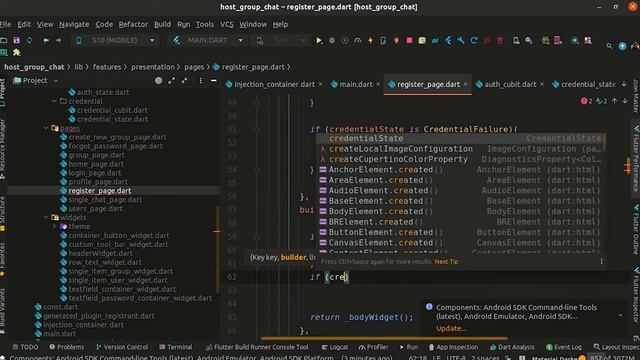This screenshot has width=640, height=360.
Task: Open the wrench settings icon in toolbar
Action: tap(461, 40)
